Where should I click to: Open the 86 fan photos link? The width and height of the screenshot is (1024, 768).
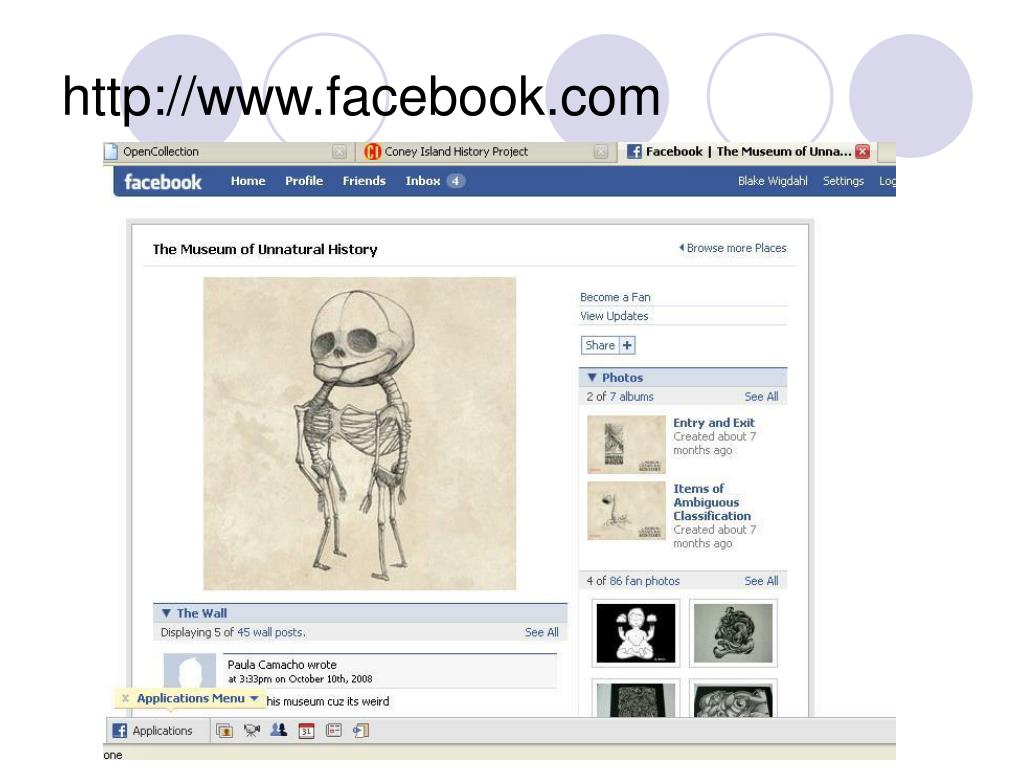(x=645, y=581)
